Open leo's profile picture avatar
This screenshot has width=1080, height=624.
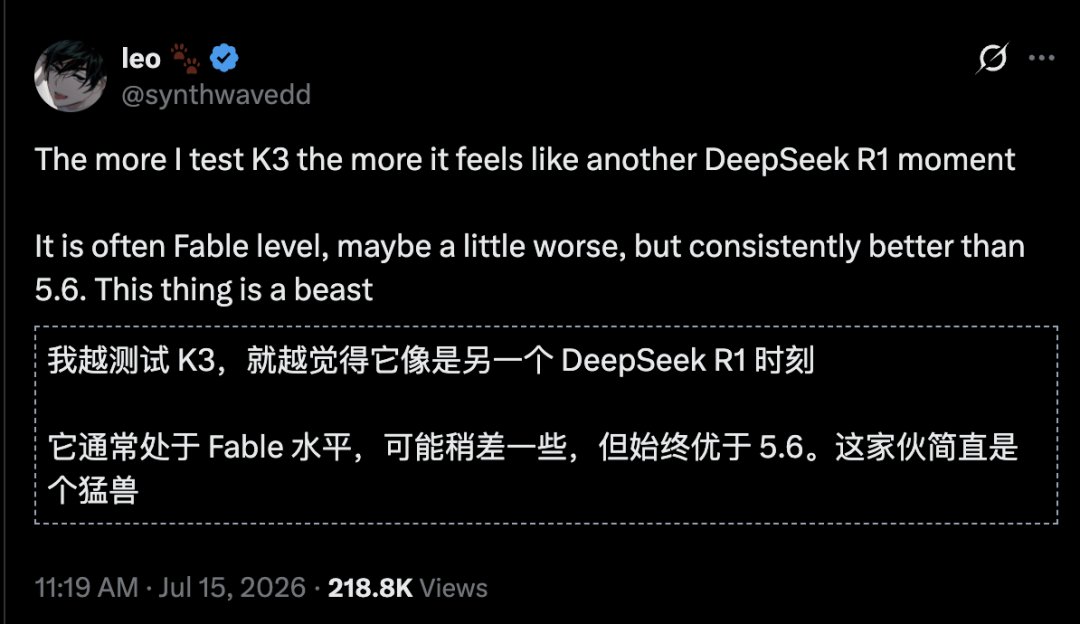point(70,76)
